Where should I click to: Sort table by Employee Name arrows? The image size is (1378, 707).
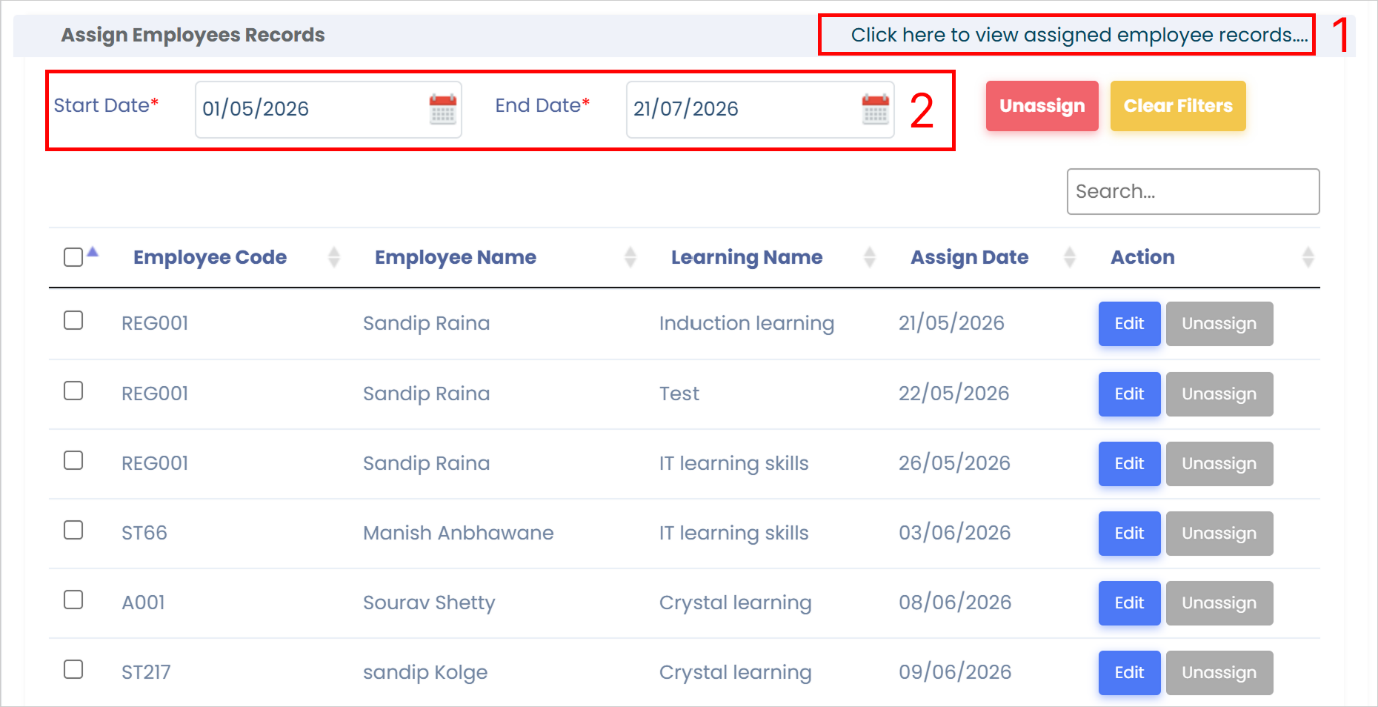pos(630,258)
